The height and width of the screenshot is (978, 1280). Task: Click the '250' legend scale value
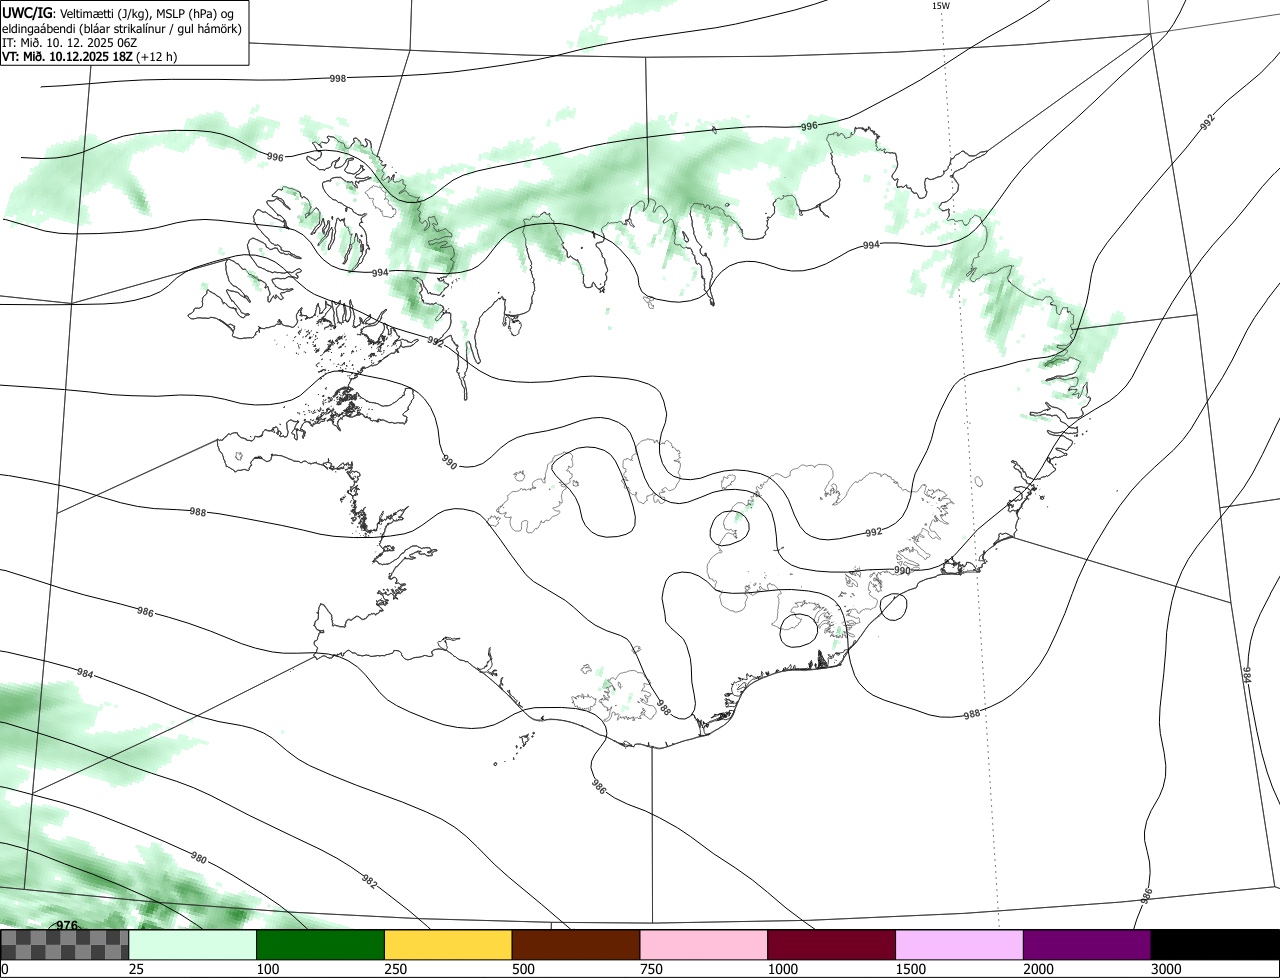396,969
